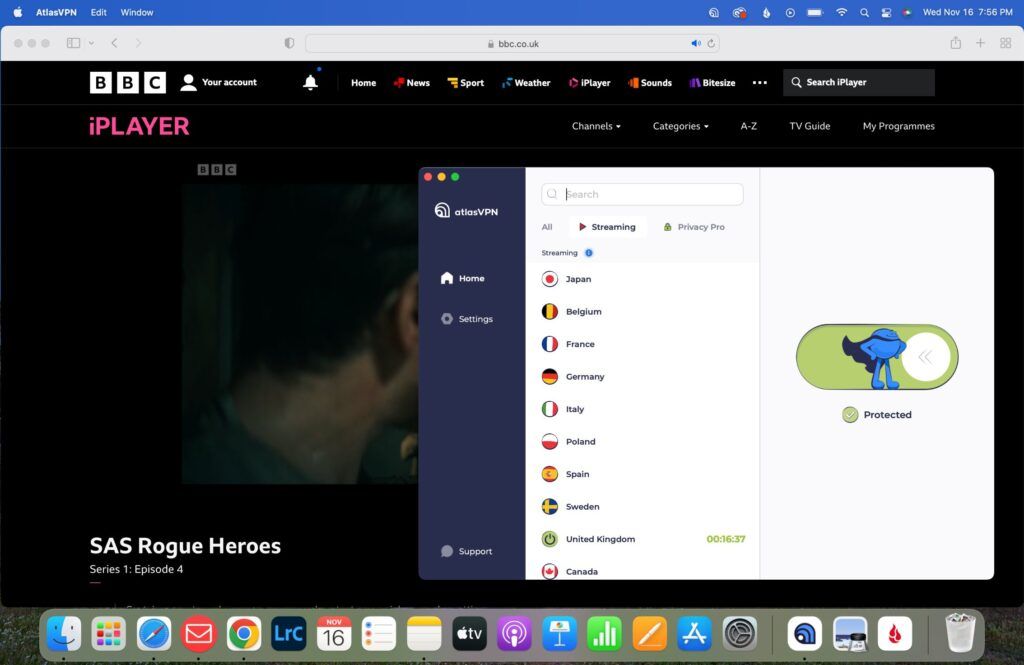This screenshot has width=1024, height=665.
Task: Open Your account on BBC
Action: [x=219, y=82]
